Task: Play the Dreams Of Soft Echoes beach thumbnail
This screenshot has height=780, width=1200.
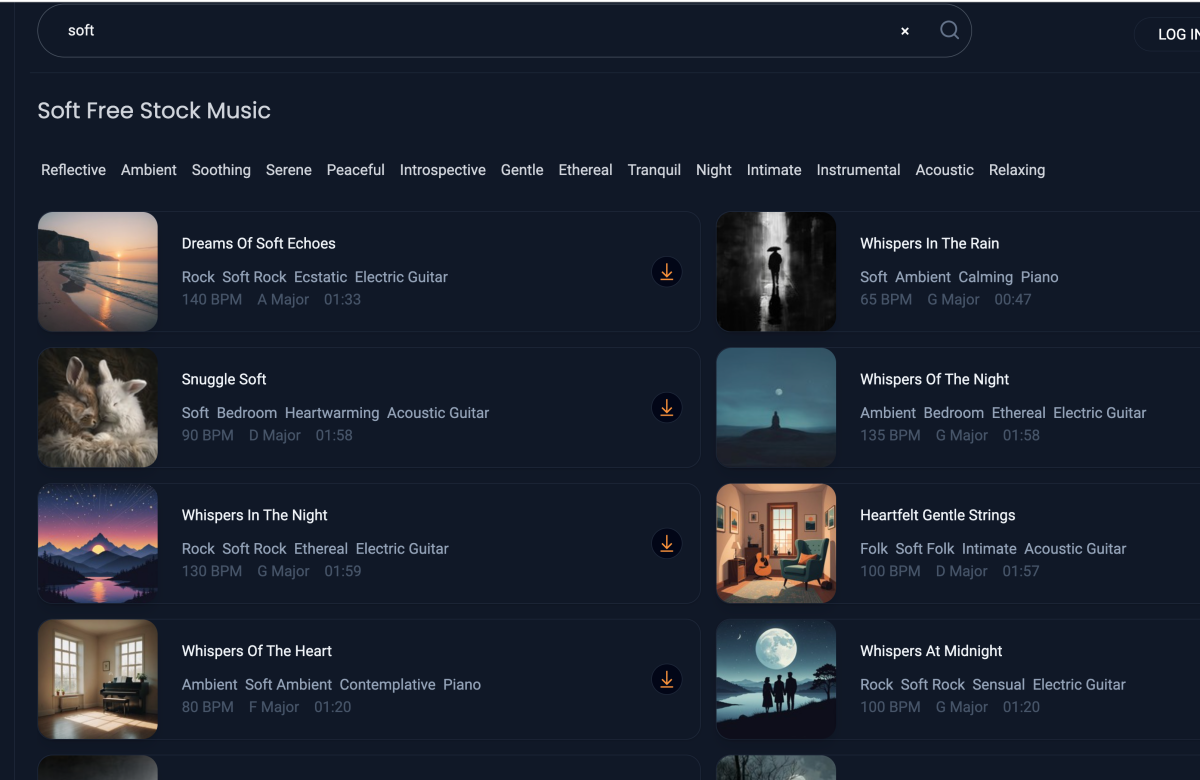Action: 98,271
